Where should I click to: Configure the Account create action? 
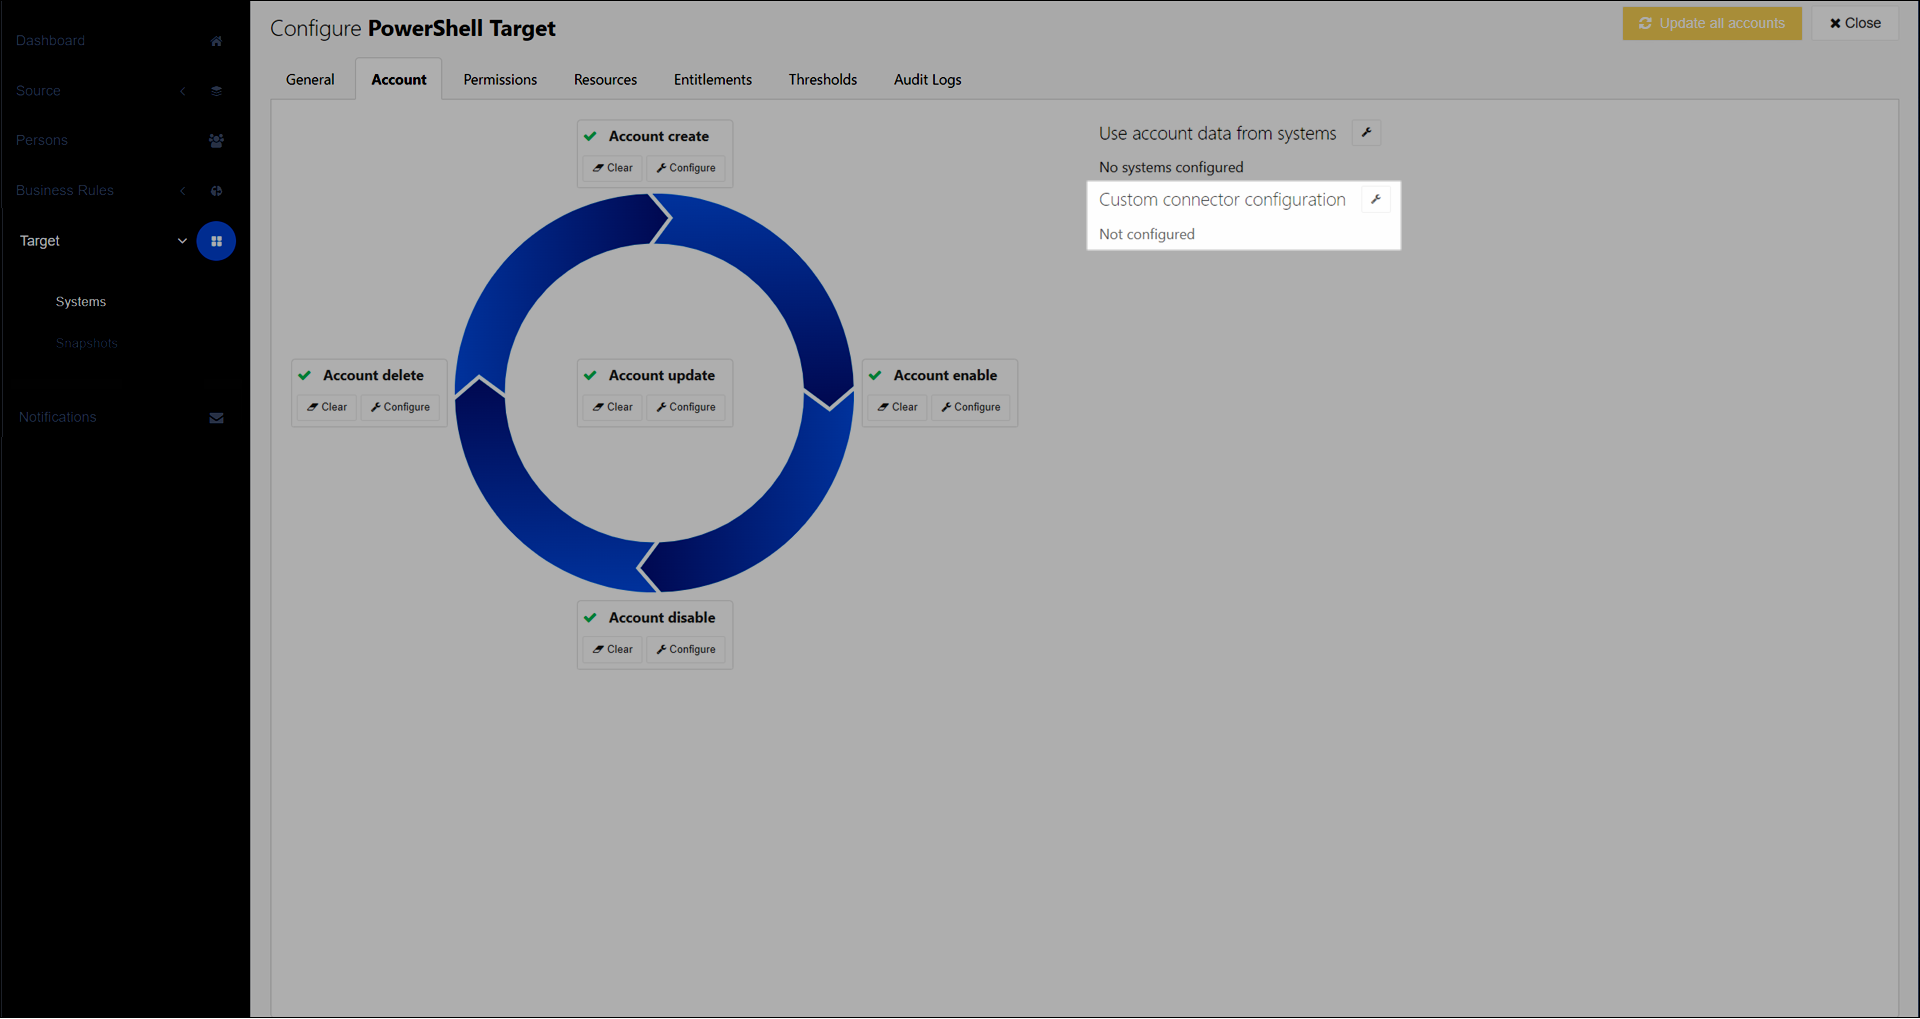click(x=686, y=168)
